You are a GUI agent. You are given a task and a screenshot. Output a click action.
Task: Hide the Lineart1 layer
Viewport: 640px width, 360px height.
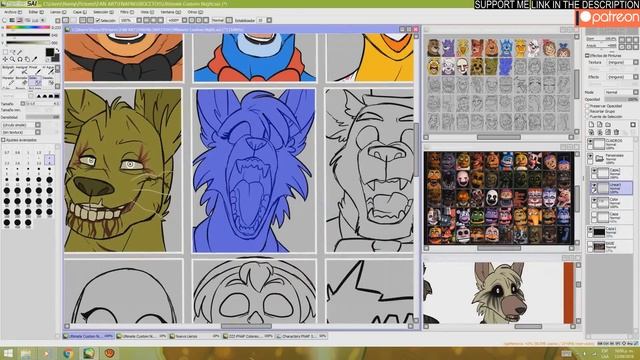pos(594,184)
